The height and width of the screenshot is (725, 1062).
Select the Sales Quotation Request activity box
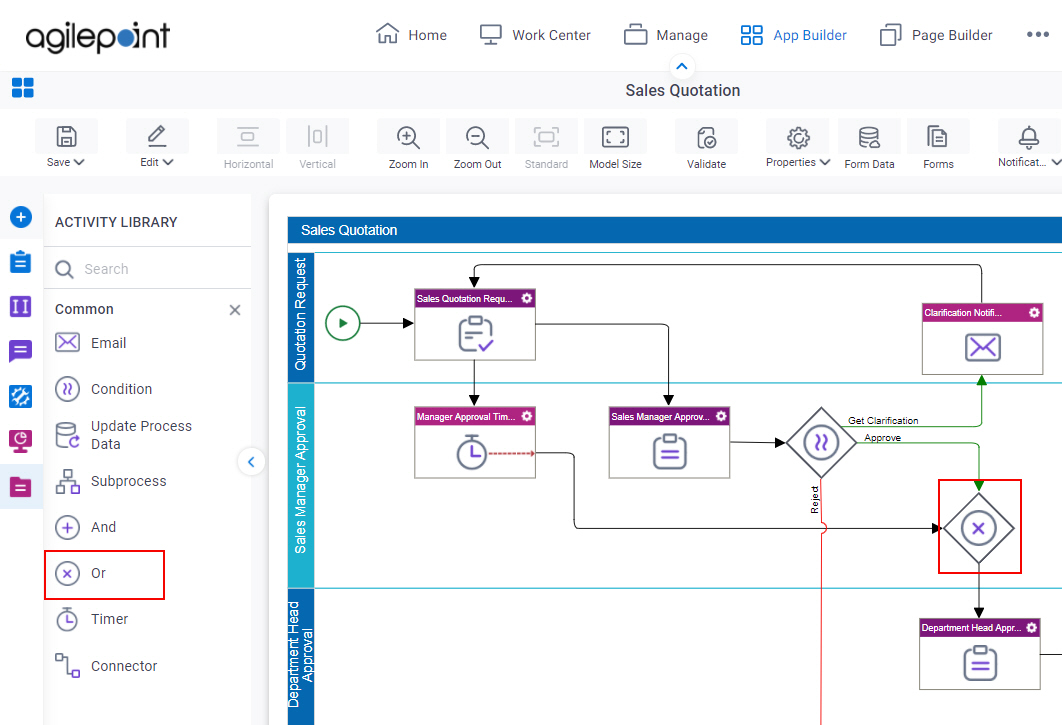click(x=475, y=325)
